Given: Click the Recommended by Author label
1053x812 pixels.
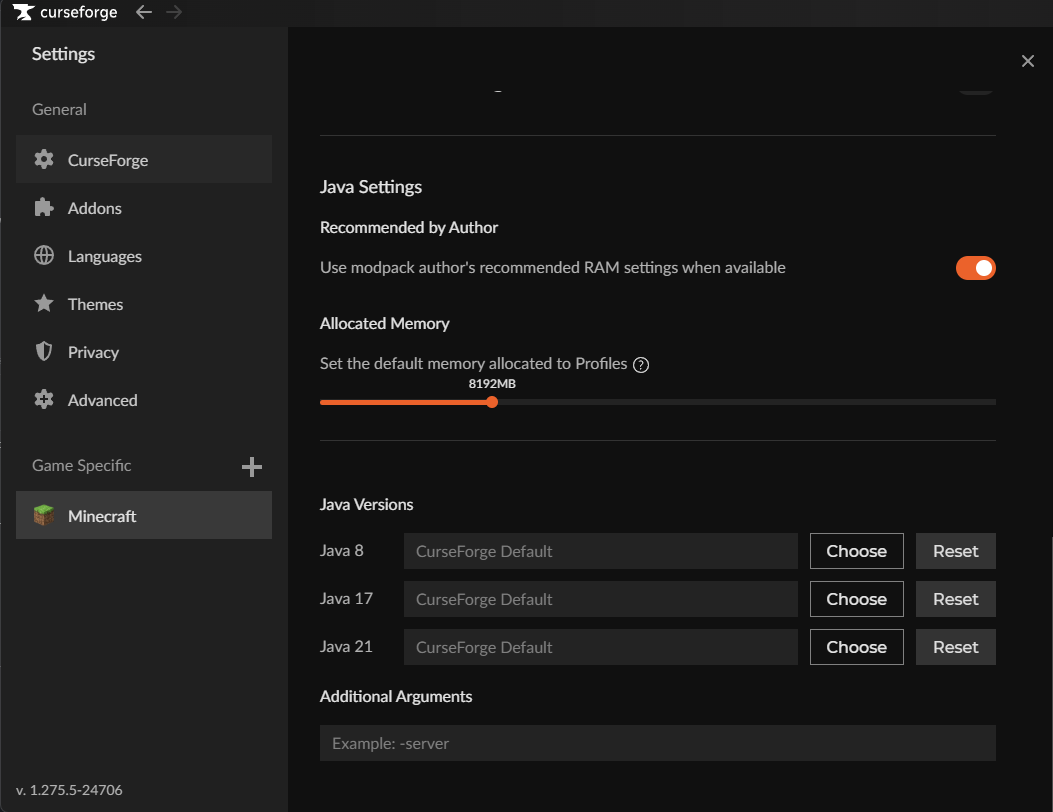Looking at the screenshot, I should click(x=409, y=228).
